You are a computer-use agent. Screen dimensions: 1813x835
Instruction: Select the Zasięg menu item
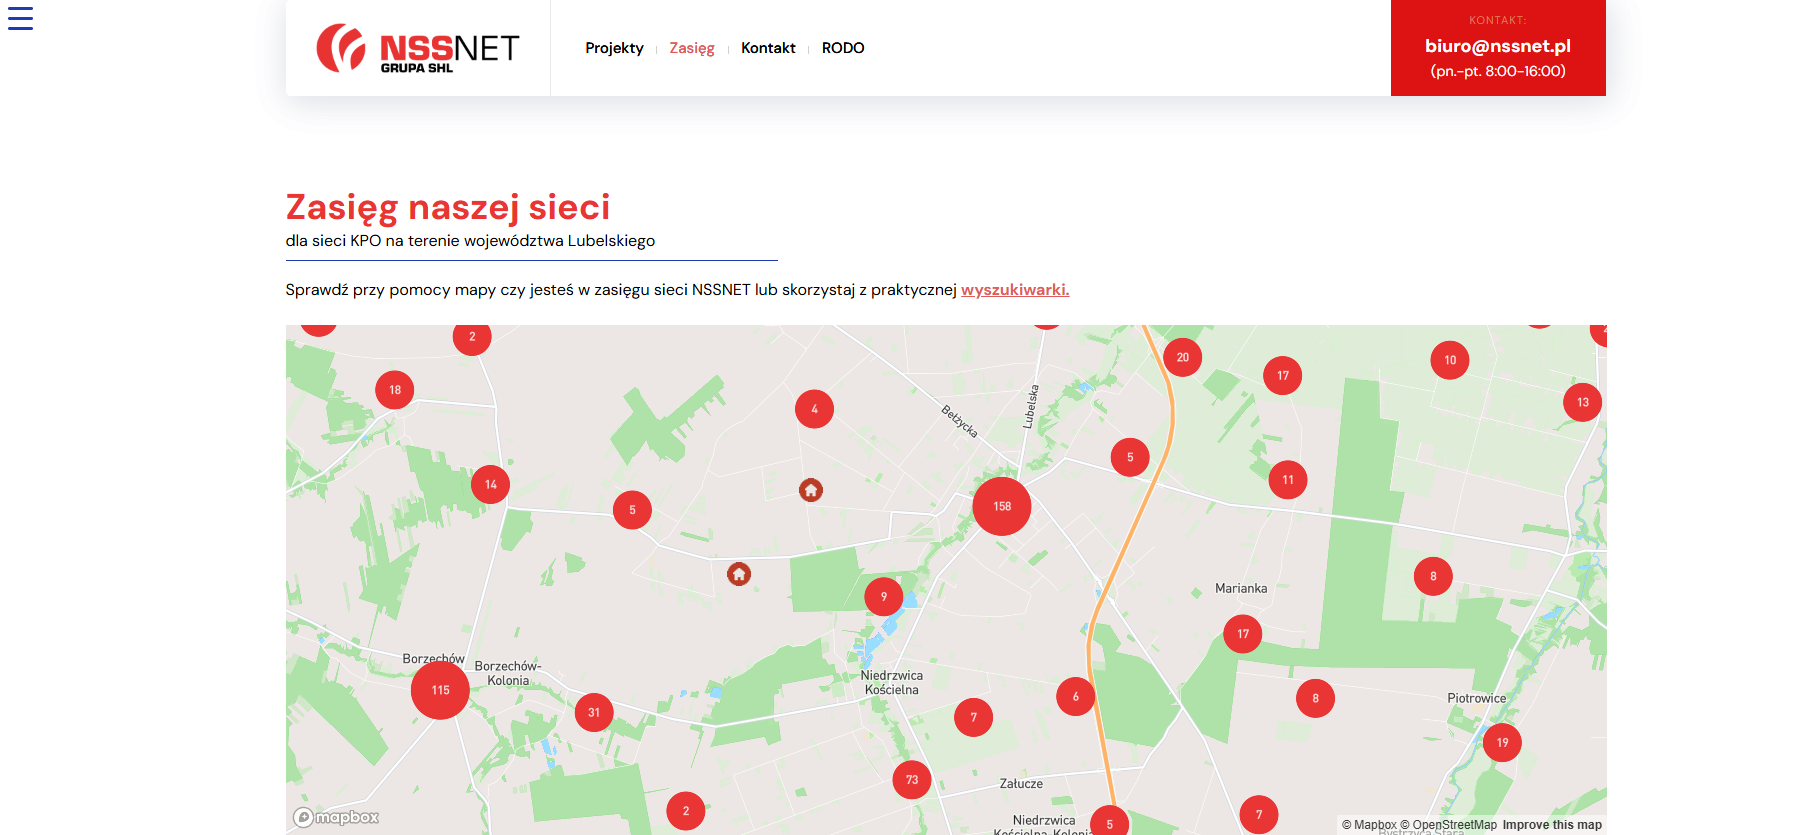tap(692, 48)
